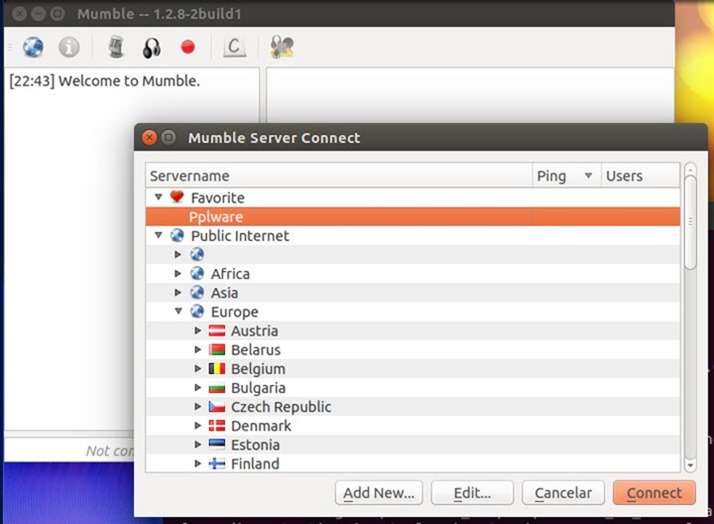Expand the Denmark servers

[x=198, y=426]
